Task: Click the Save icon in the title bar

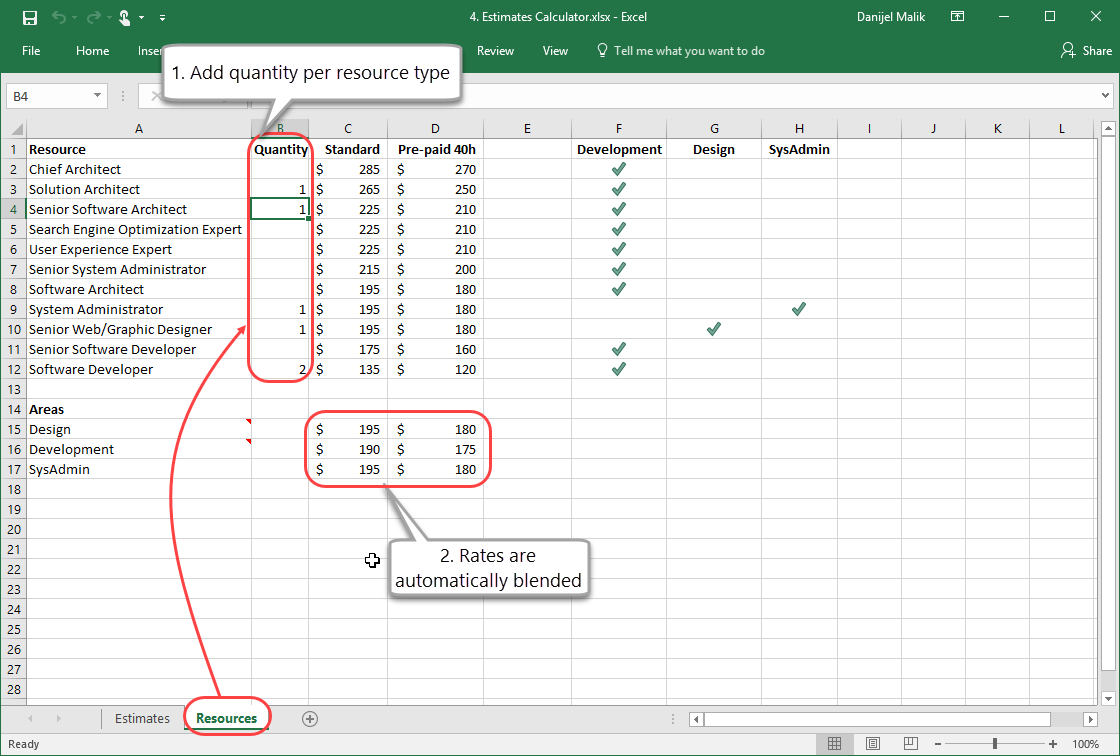Action: click(x=30, y=17)
